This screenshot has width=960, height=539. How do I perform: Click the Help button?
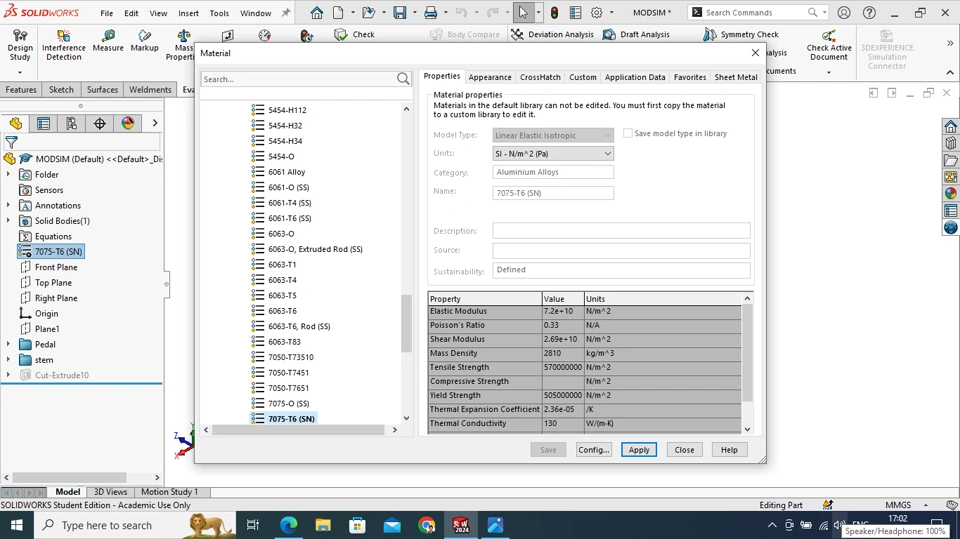729,450
